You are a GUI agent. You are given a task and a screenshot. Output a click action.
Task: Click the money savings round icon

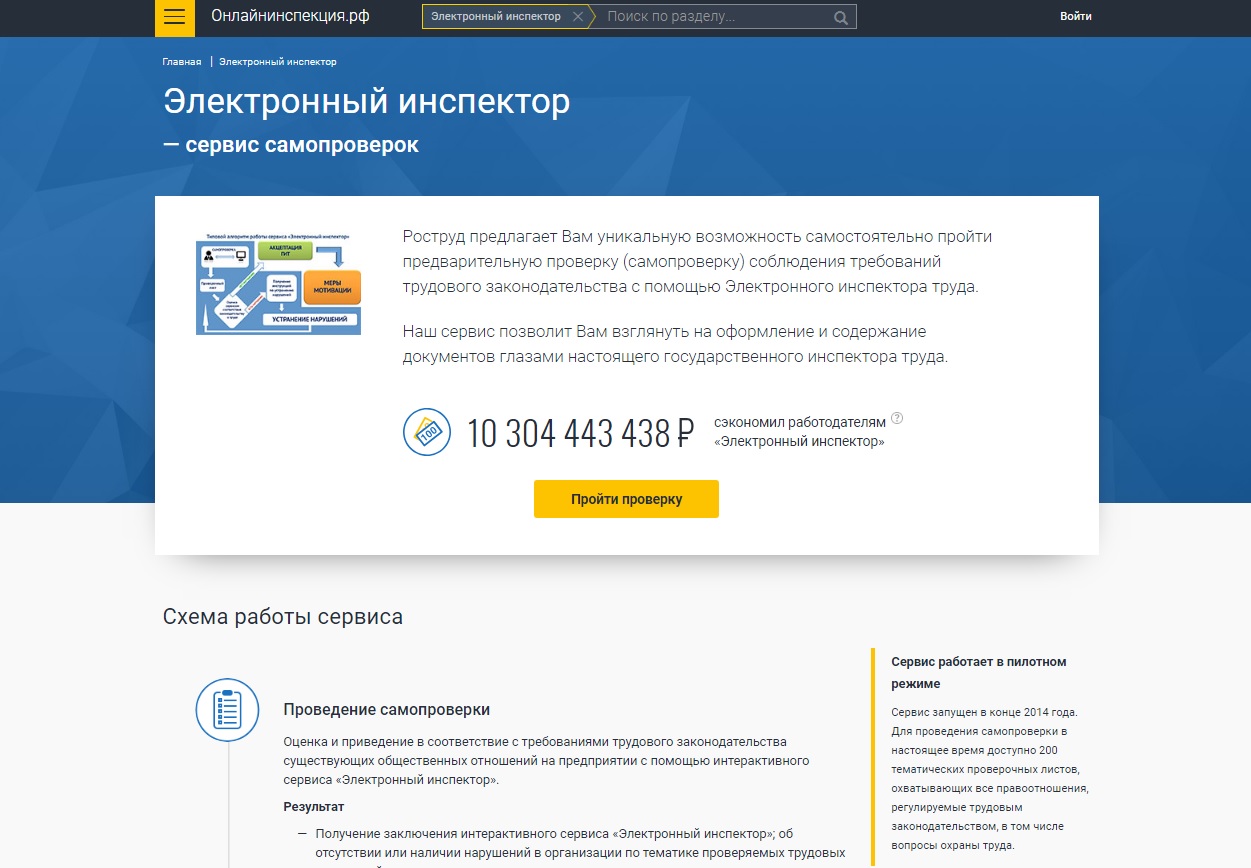tap(427, 432)
